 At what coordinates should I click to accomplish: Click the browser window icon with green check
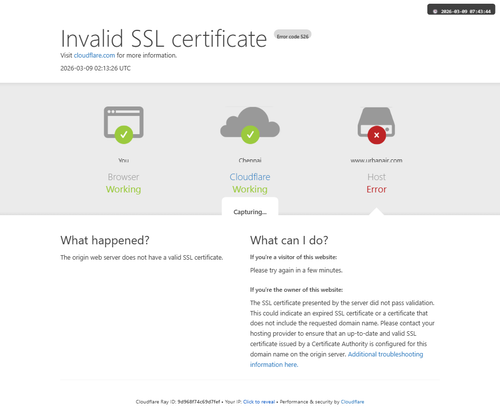coord(124,125)
